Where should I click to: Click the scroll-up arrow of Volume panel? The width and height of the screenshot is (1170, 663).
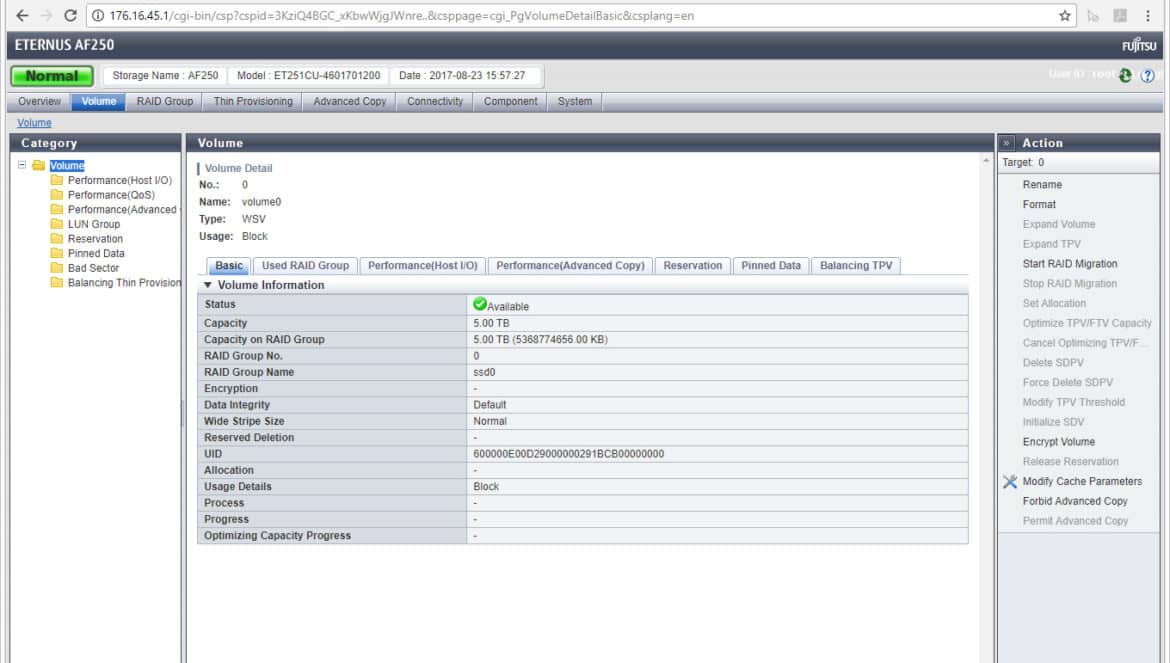pyautogui.click(x=986, y=160)
